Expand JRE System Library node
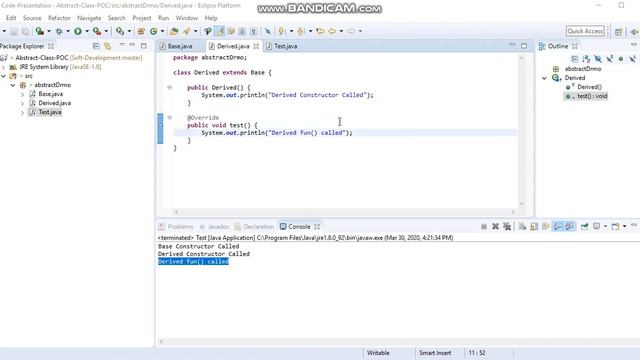 [4, 67]
